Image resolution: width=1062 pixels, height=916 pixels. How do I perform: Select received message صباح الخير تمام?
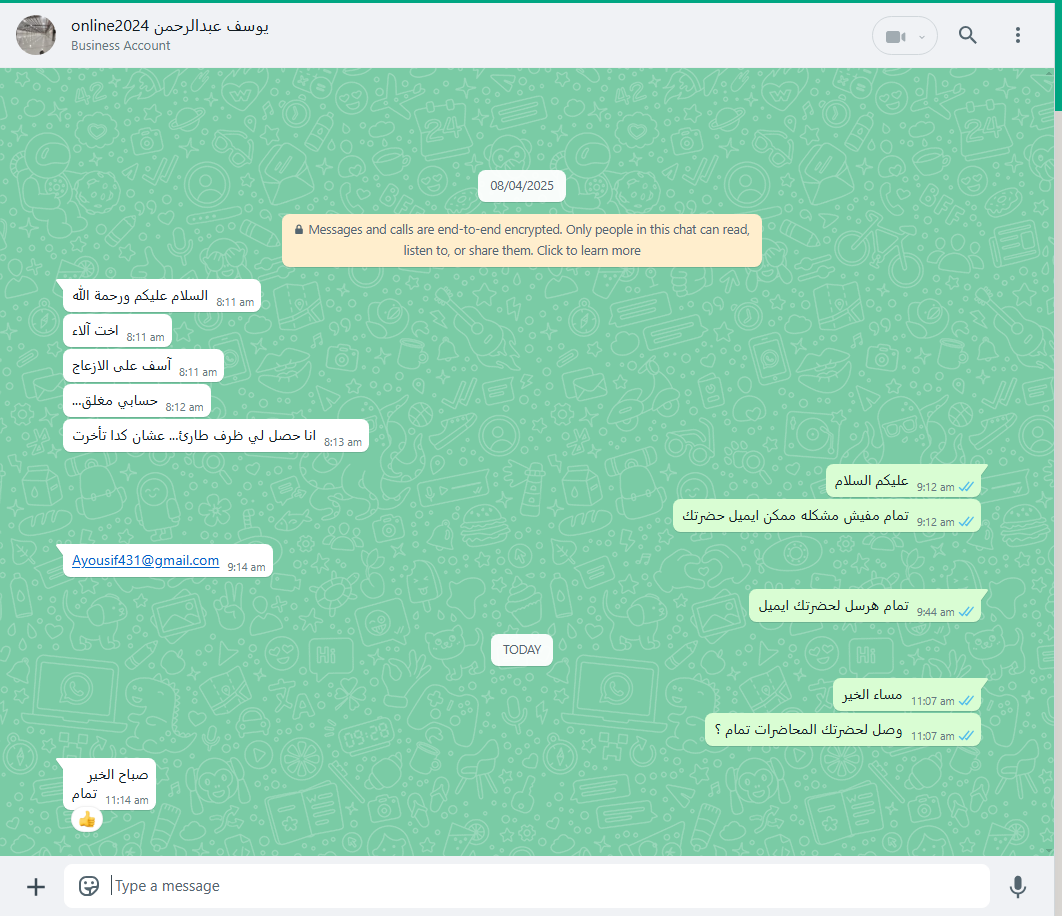click(110, 785)
